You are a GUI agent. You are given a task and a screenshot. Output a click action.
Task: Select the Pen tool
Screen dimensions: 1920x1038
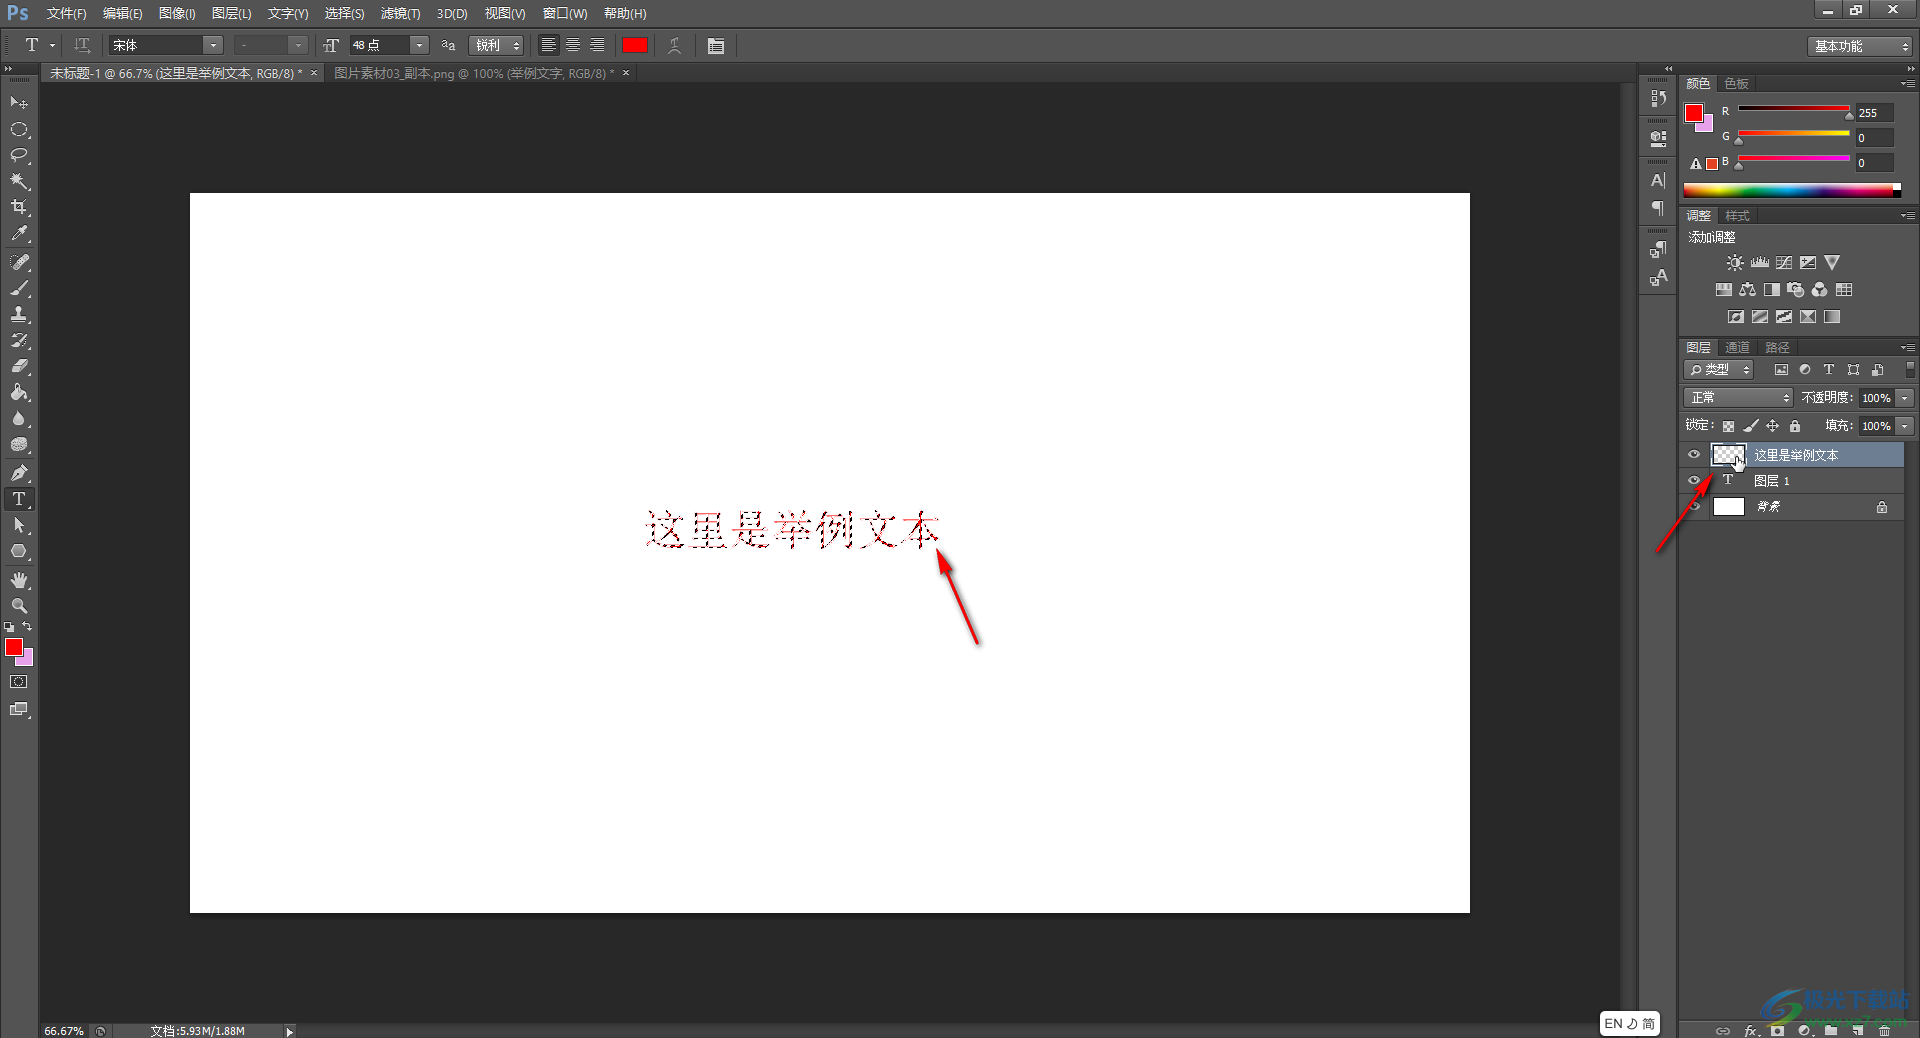pos(19,473)
